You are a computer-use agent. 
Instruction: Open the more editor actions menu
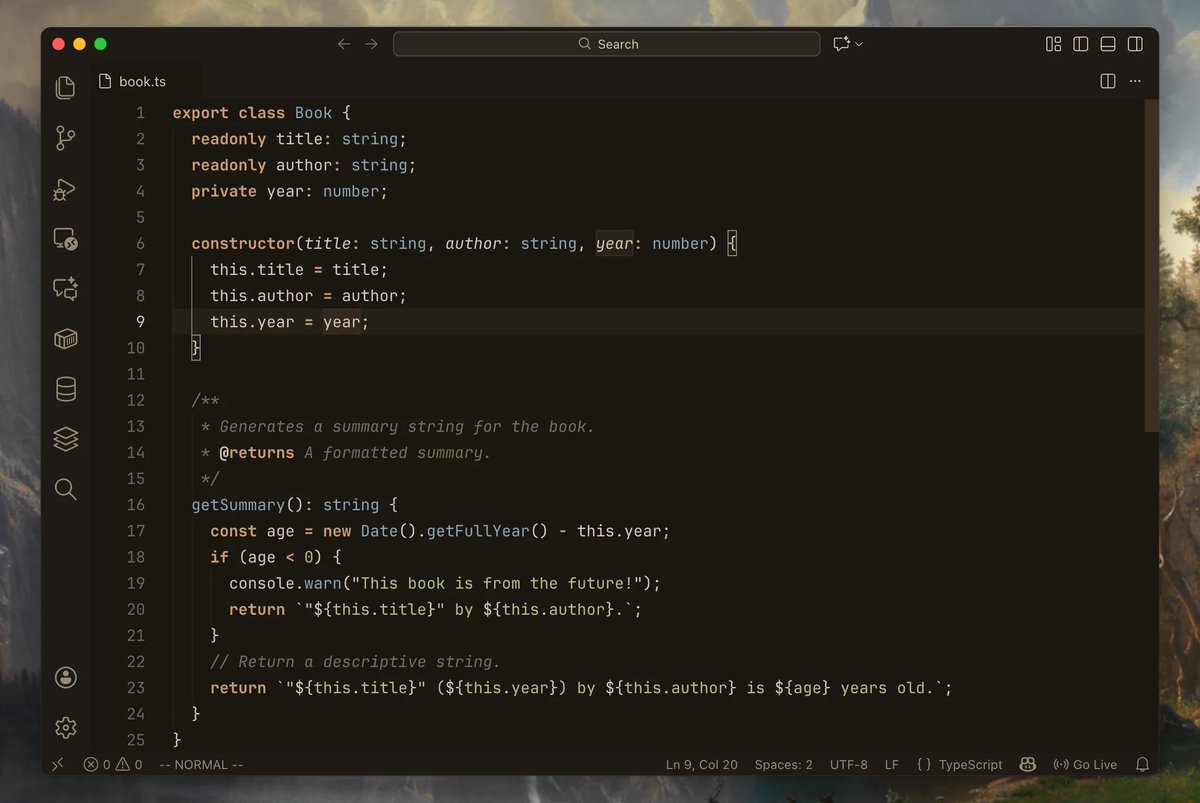[1135, 81]
